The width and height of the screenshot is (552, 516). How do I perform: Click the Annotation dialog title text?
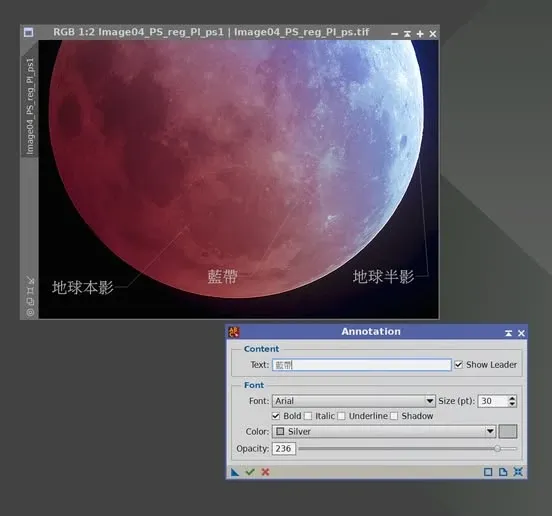(371, 332)
